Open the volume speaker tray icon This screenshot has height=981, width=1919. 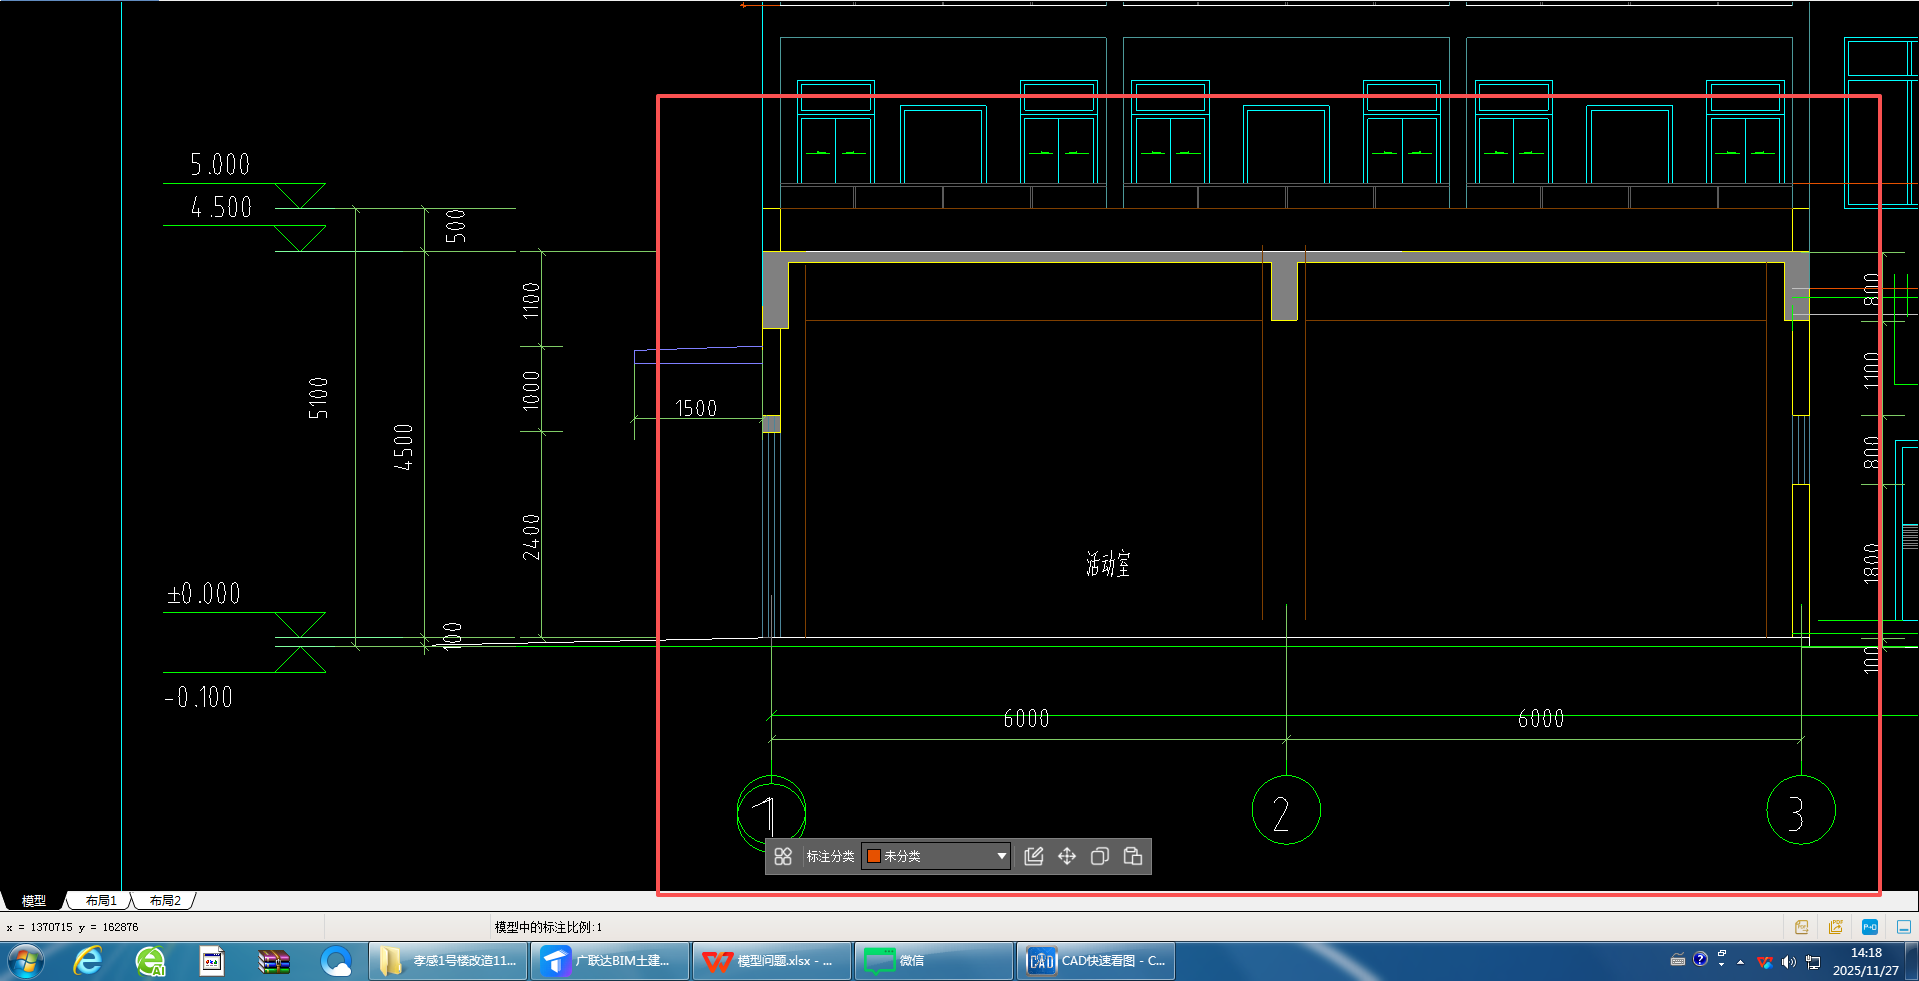[1789, 962]
